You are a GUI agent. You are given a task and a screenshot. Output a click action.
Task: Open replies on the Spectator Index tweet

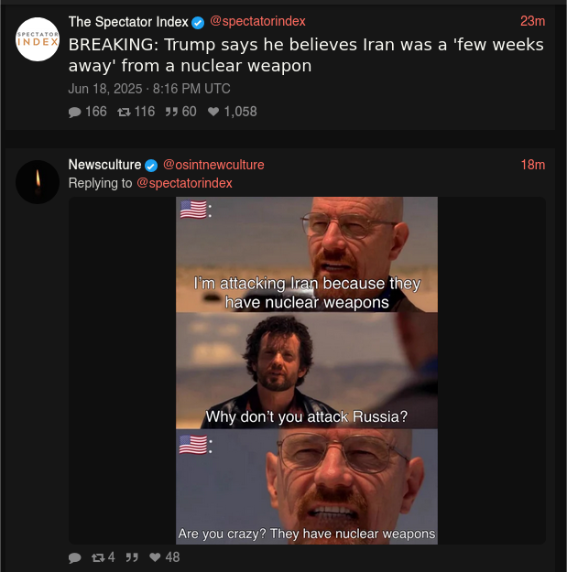[x=74, y=112]
